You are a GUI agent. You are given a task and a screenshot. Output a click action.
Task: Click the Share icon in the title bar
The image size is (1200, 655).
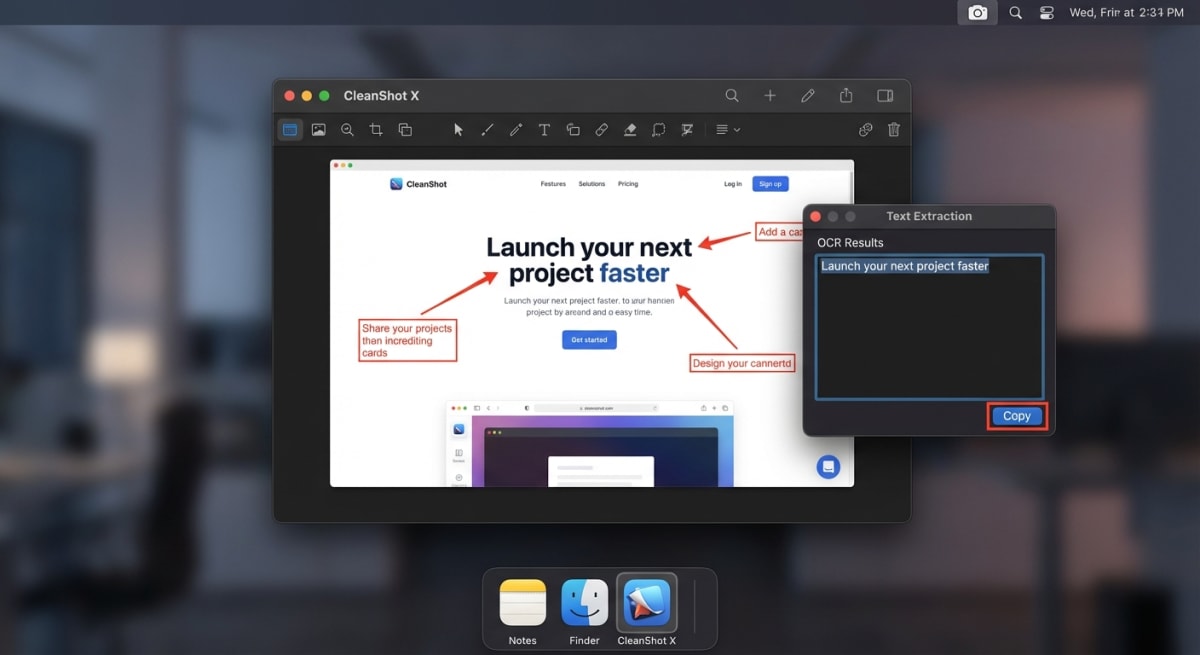(x=846, y=95)
